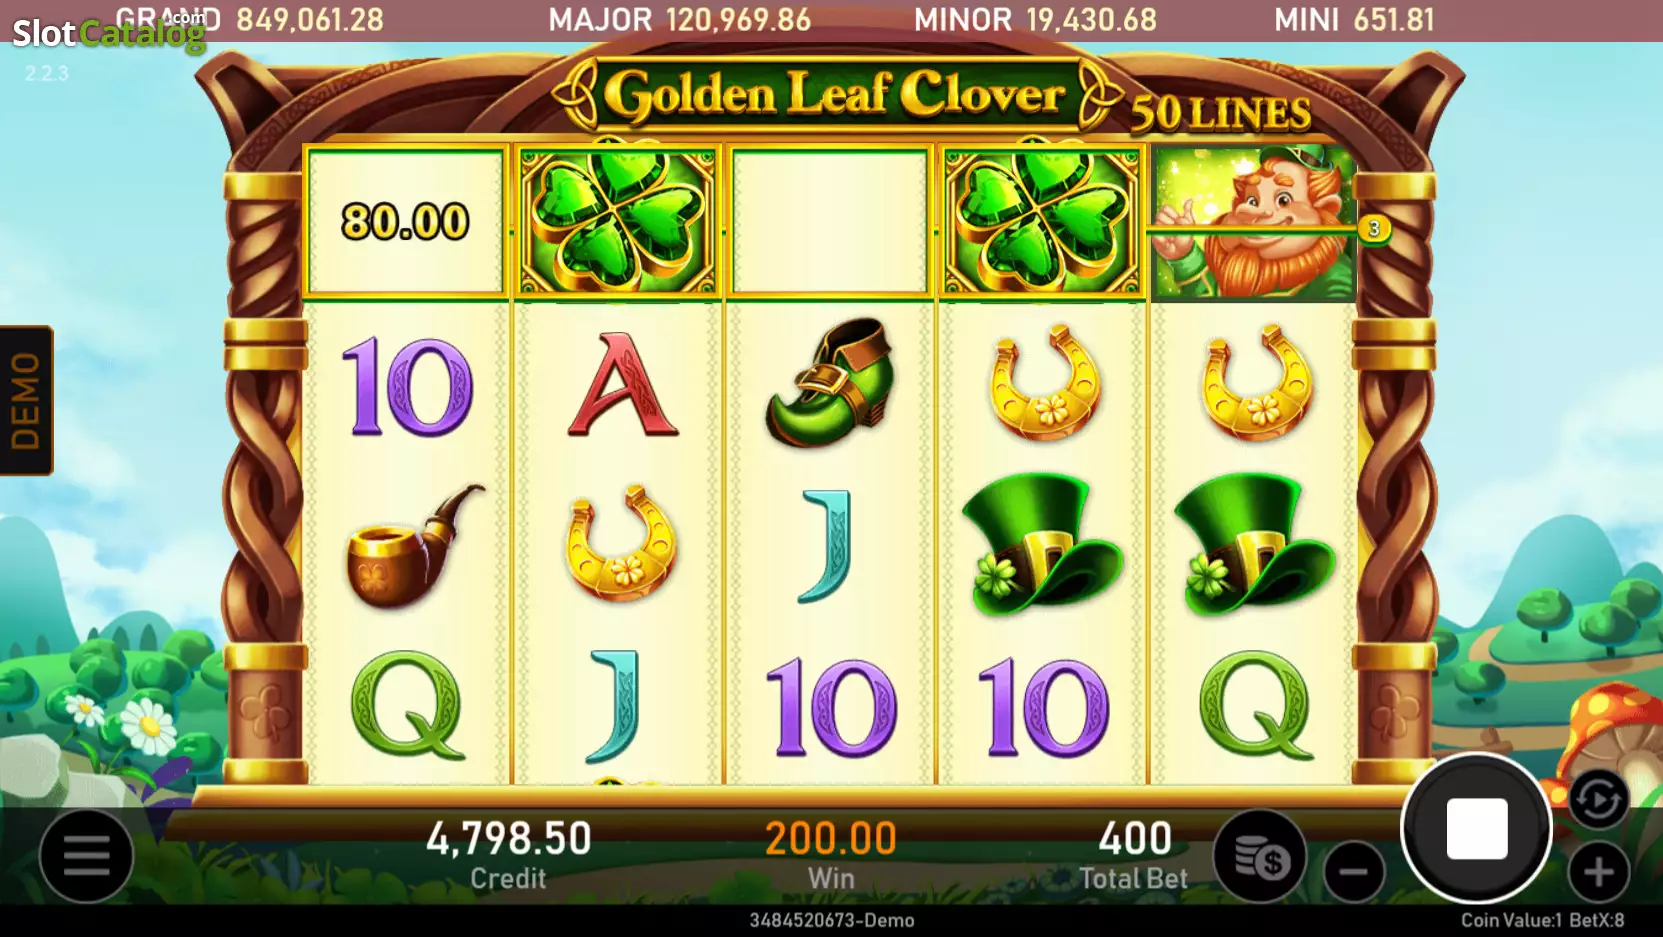Select the line 3 marker badge
Viewport: 1663px width, 937px height.
(x=1374, y=229)
